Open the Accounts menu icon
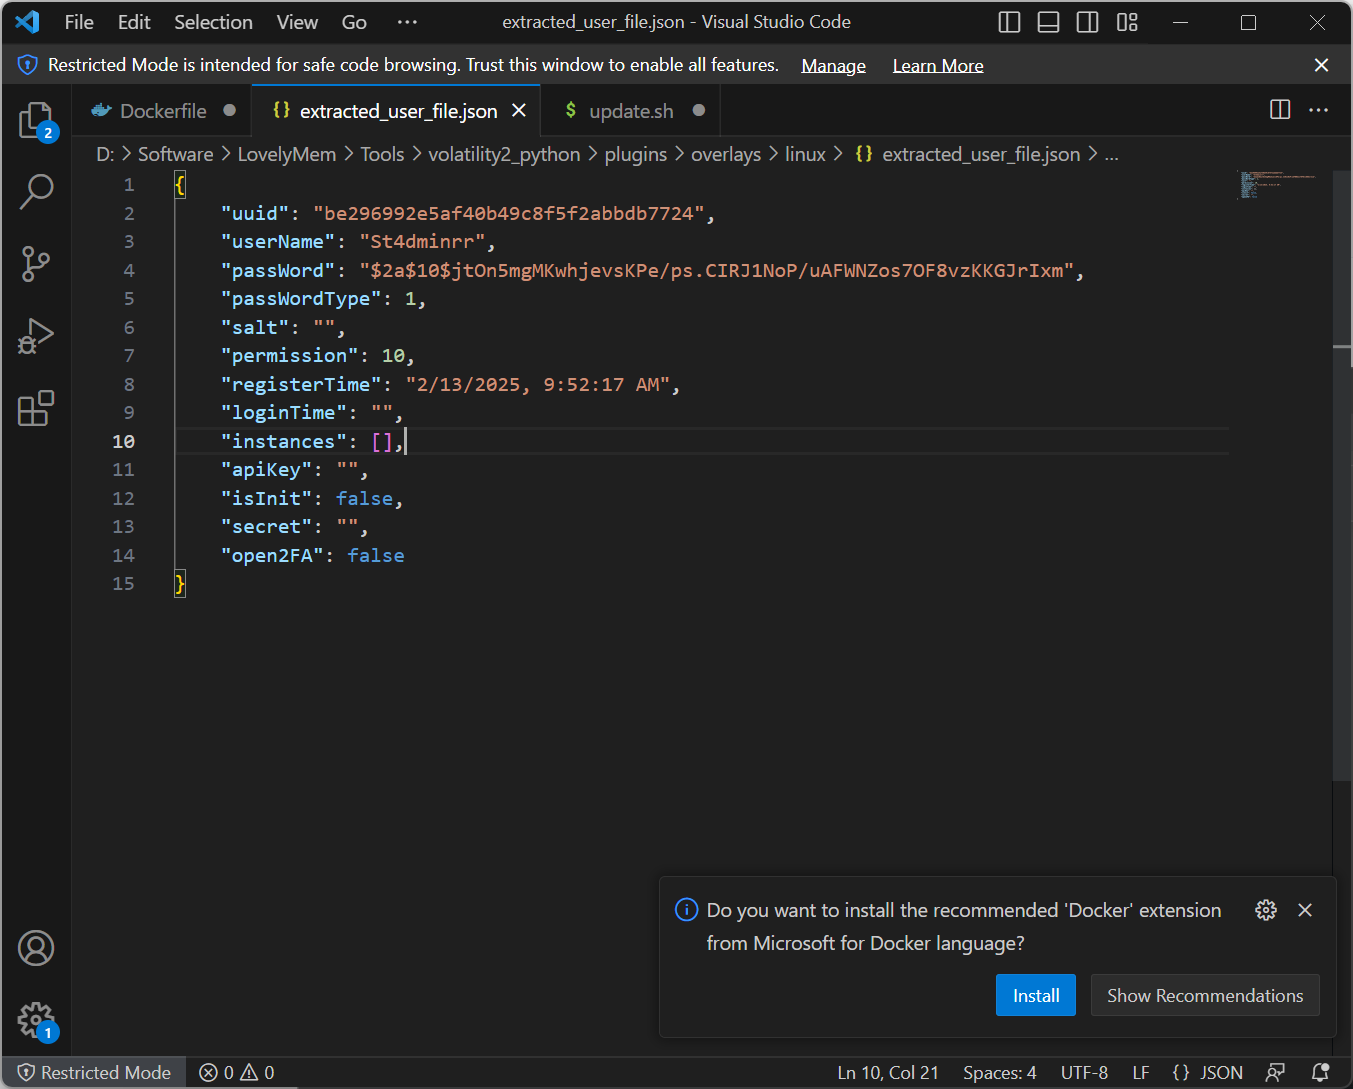Viewport: 1353px width, 1089px height. coord(36,948)
